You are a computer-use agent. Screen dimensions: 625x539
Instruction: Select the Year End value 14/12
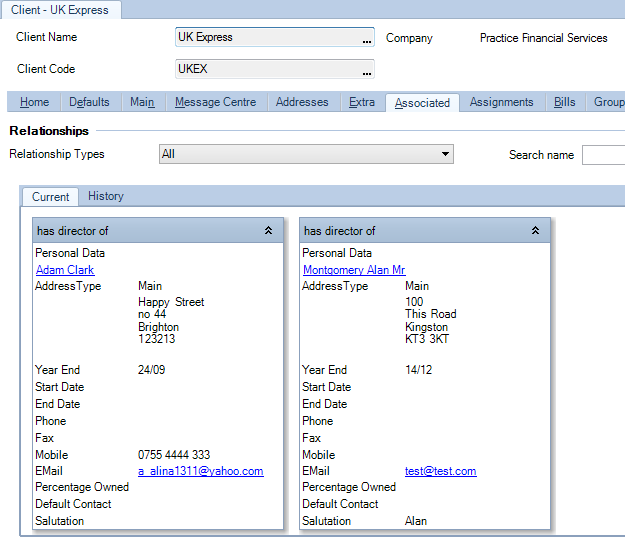coord(419,370)
